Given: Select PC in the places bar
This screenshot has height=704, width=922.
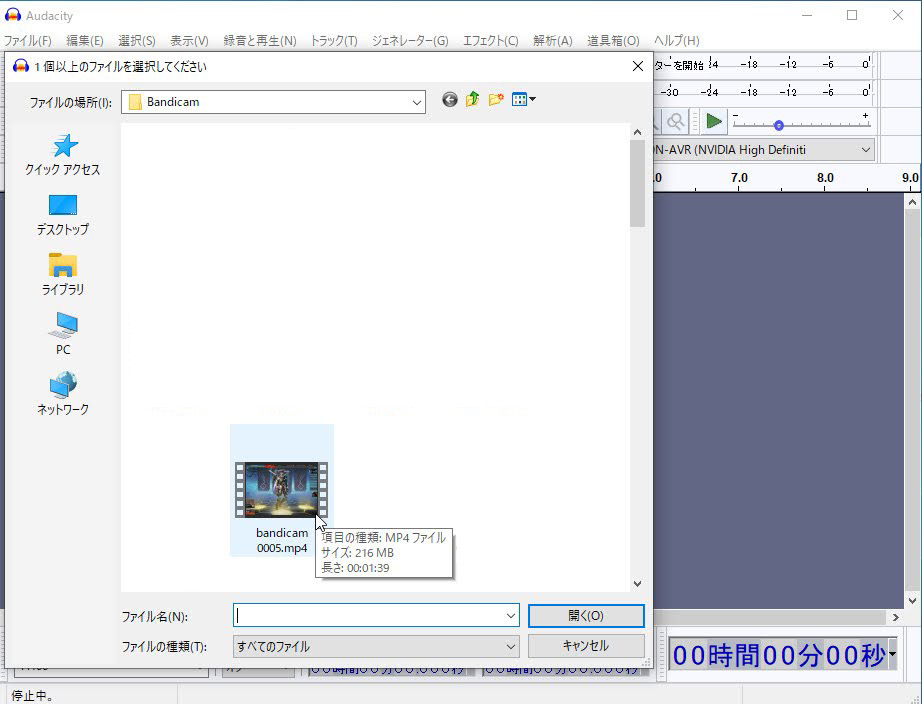Looking at the screenshot, I should click(x=63, y=334).
